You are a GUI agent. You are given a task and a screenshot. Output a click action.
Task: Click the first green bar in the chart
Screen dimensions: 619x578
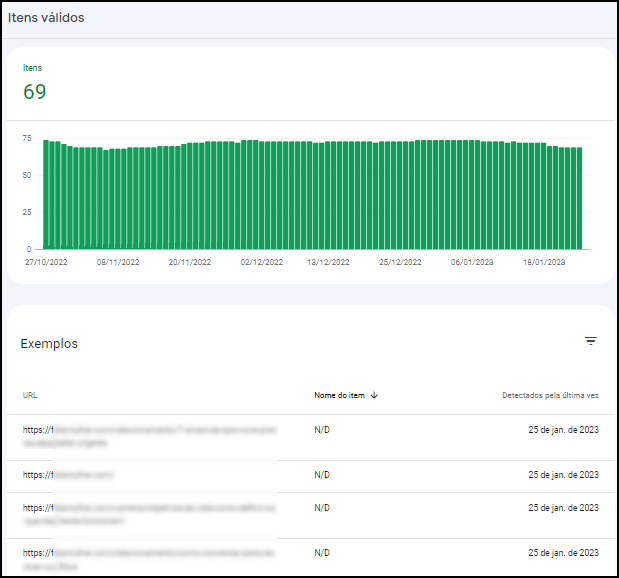pos(46,195)
